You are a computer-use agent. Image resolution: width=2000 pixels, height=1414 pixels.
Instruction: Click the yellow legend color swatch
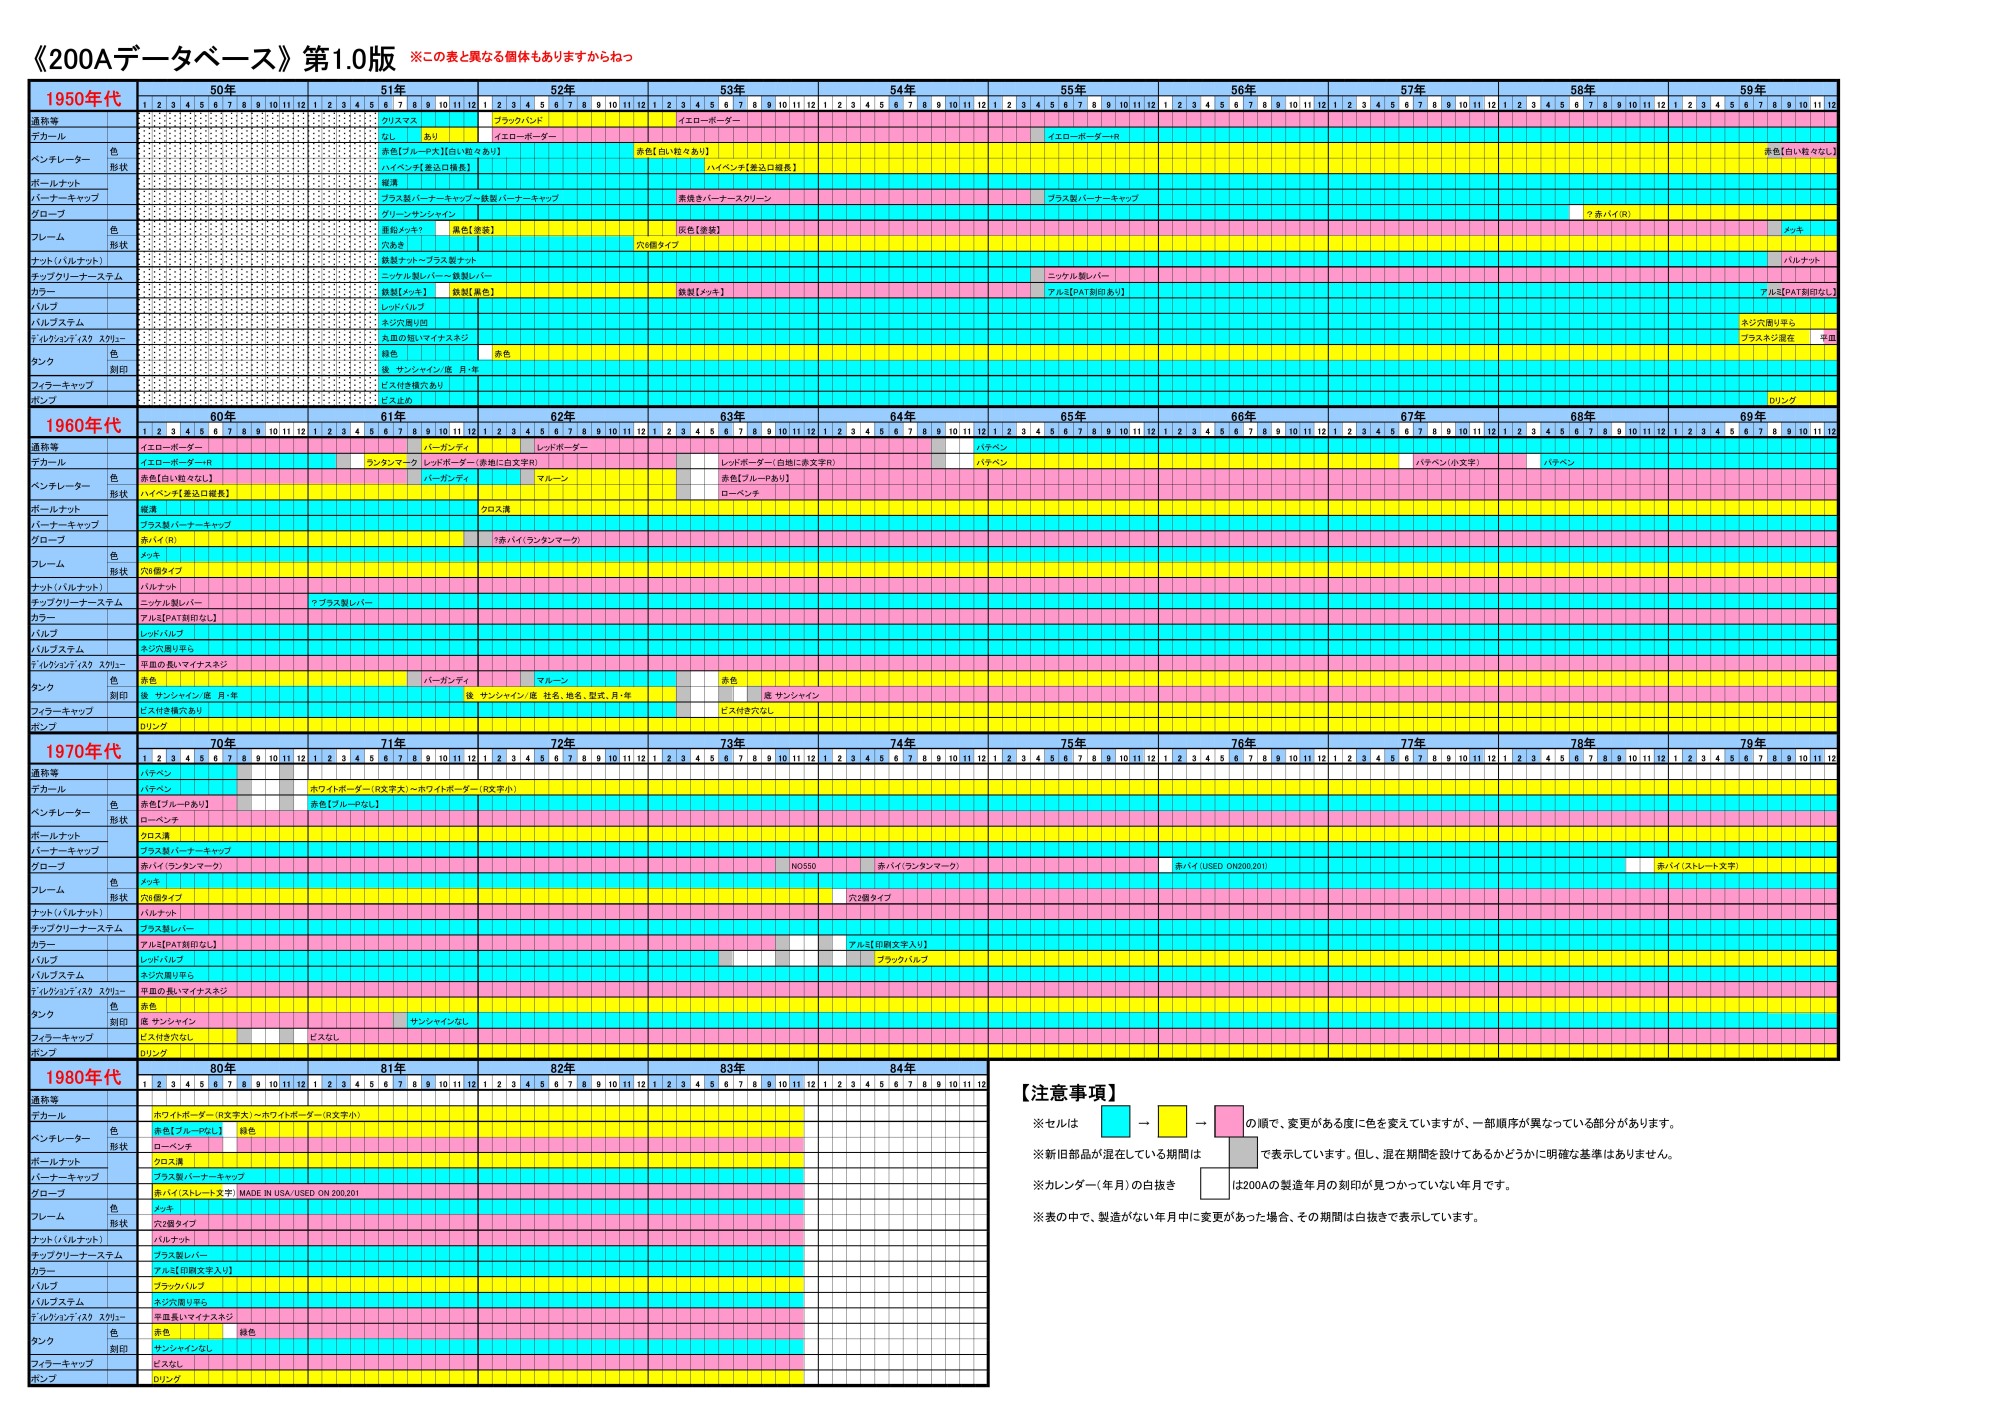click(x=1172, y=1122)
